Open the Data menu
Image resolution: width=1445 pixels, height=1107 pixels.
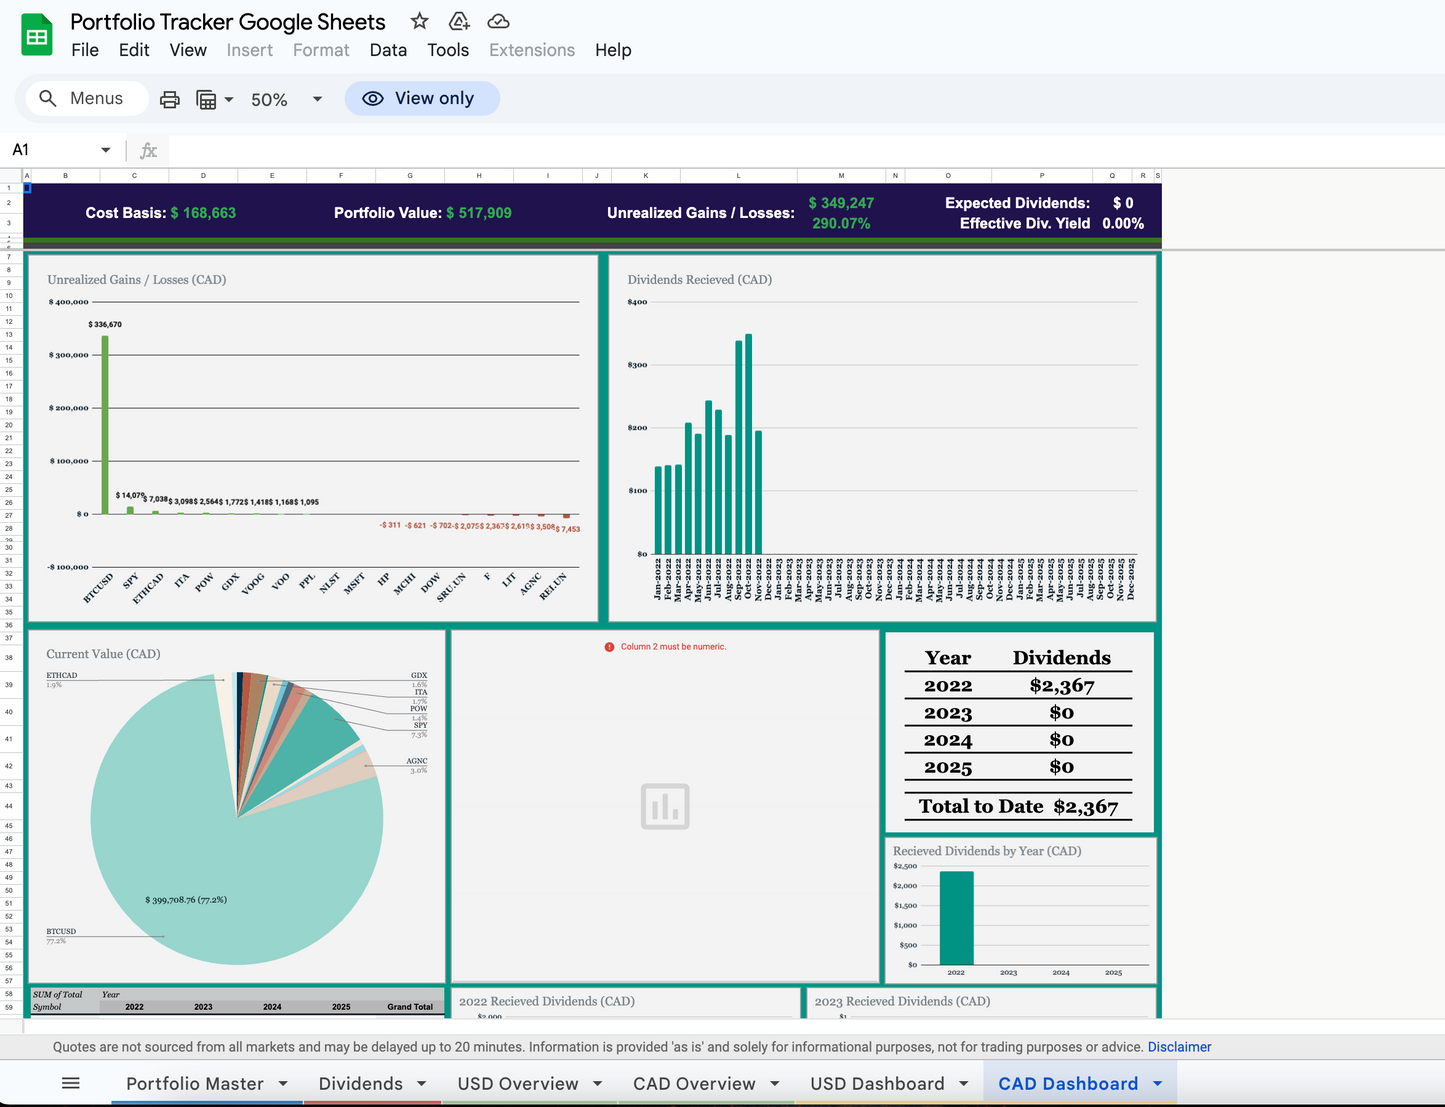(x=388, y=50)
